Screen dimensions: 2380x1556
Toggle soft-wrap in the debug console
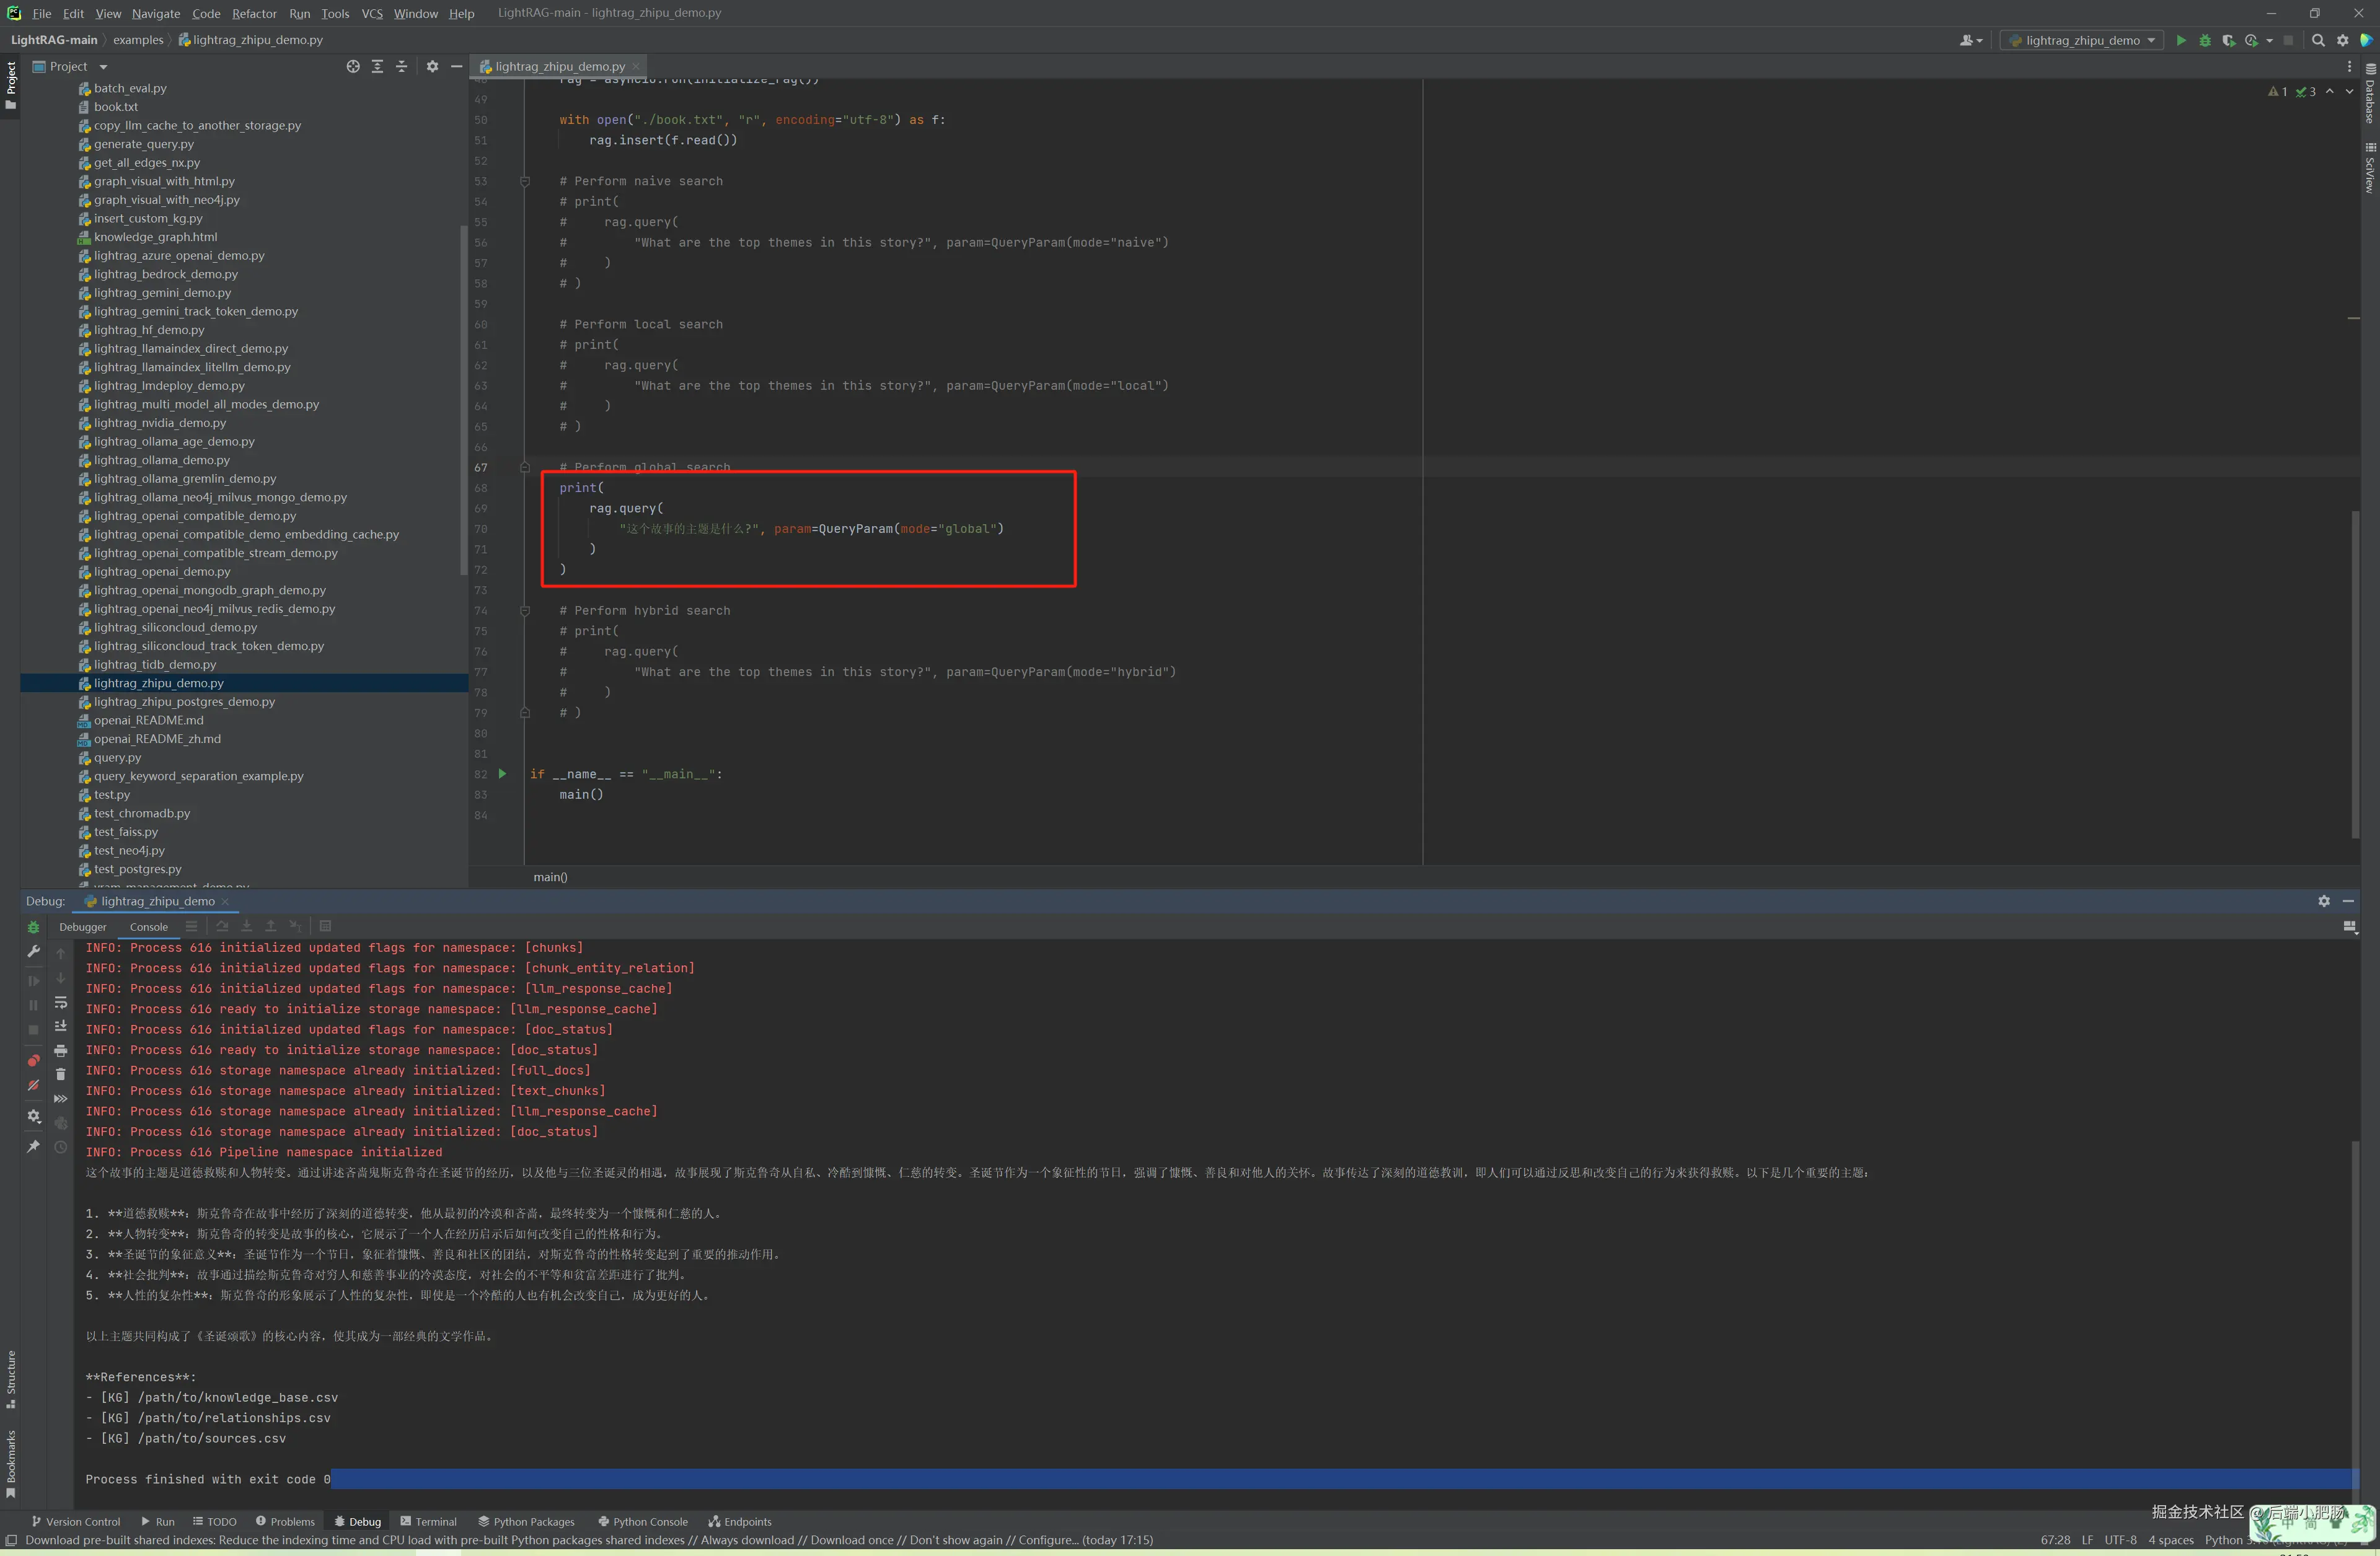pyautogui.click(x=60, y=1002)
